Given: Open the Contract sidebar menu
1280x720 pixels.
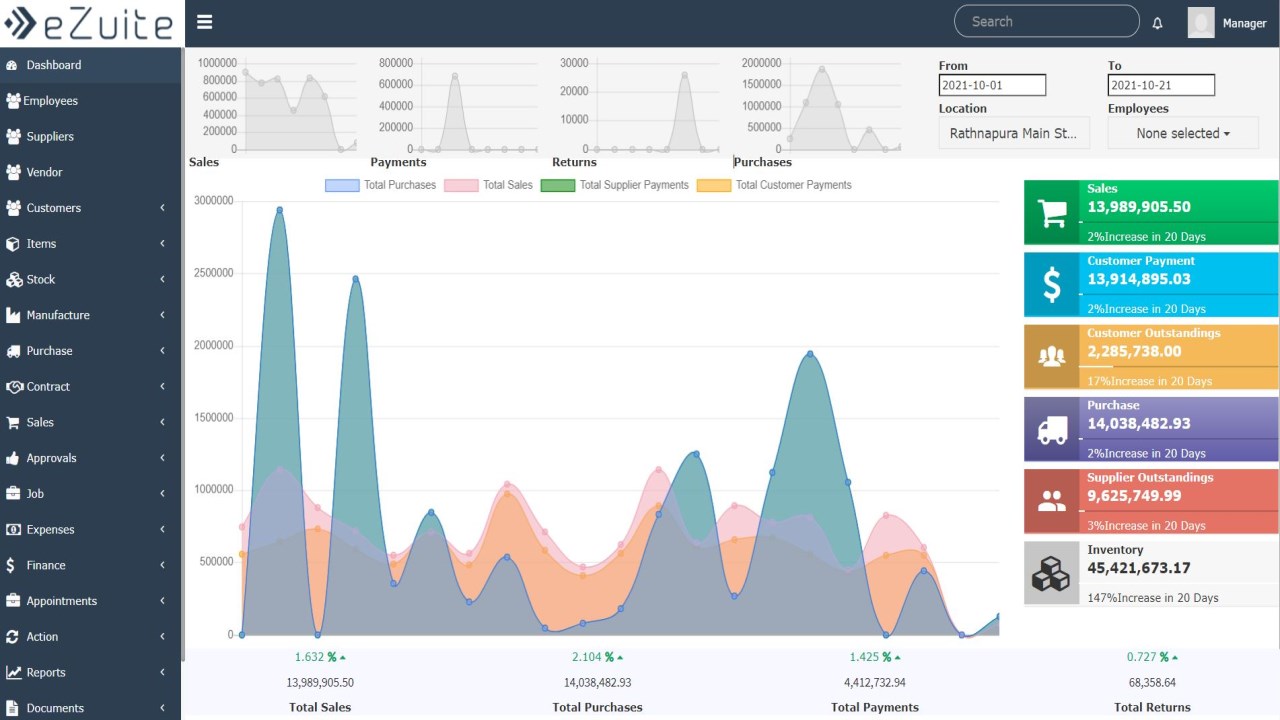Looking at the screenshot, I should pyautogui.click(x=90, y=387).
